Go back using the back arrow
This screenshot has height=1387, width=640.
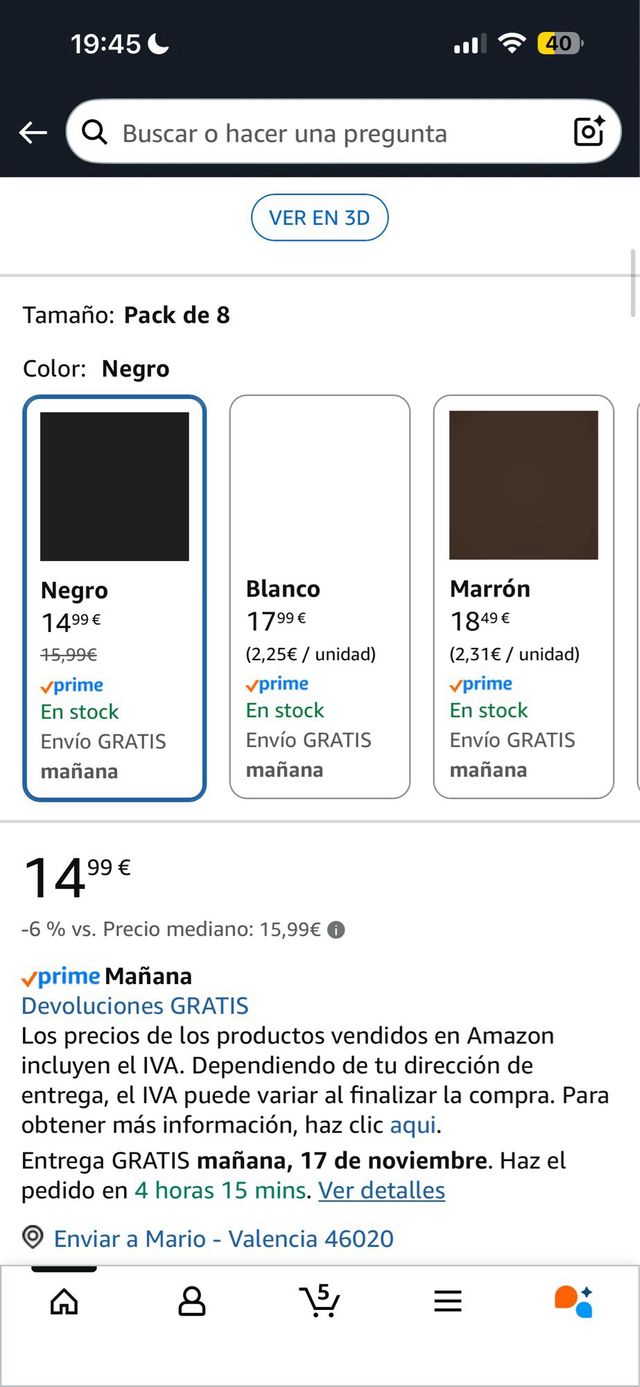[32, 132]
